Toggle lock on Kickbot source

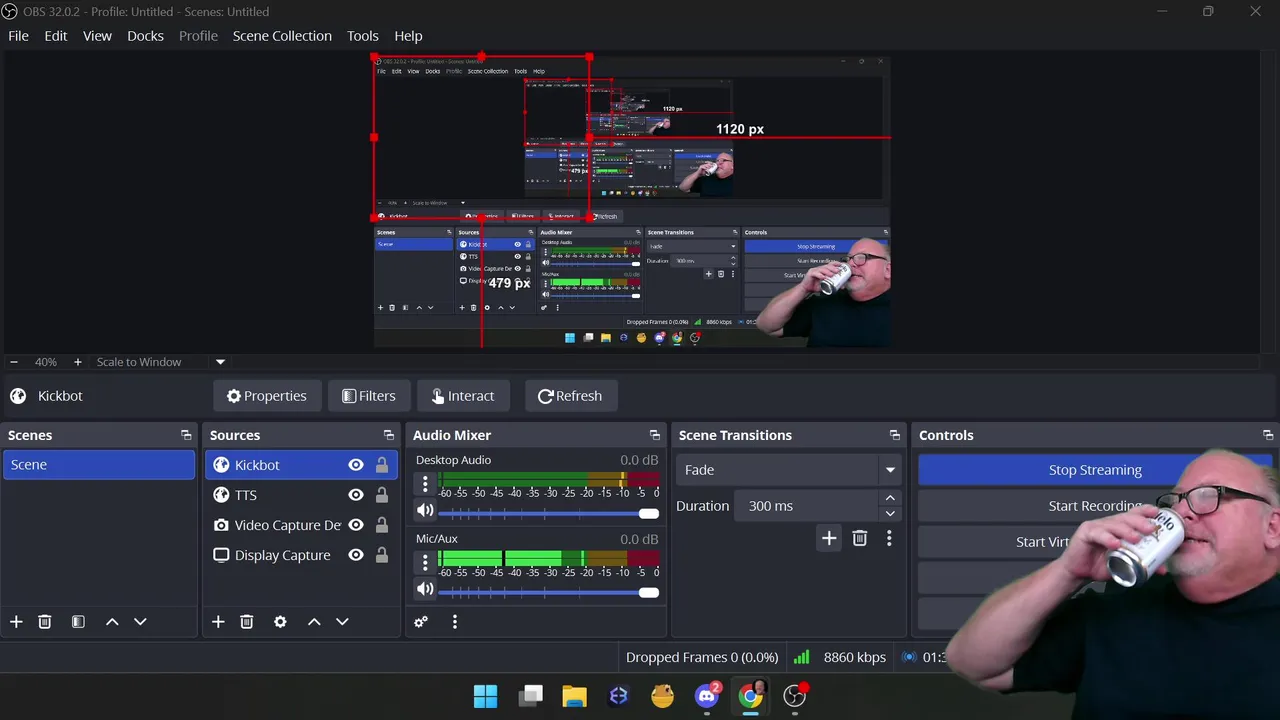pyautogui.click(x=382, y=465)
